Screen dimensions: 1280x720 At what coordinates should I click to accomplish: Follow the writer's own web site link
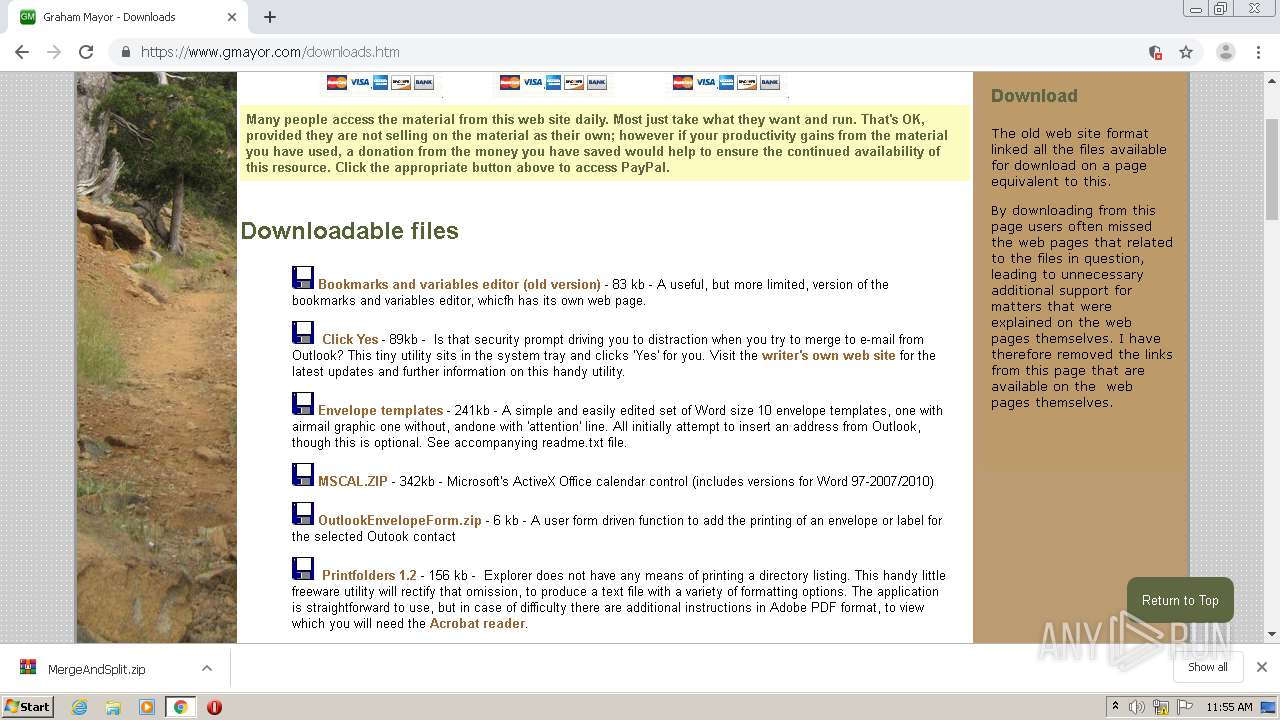(829, 355)
